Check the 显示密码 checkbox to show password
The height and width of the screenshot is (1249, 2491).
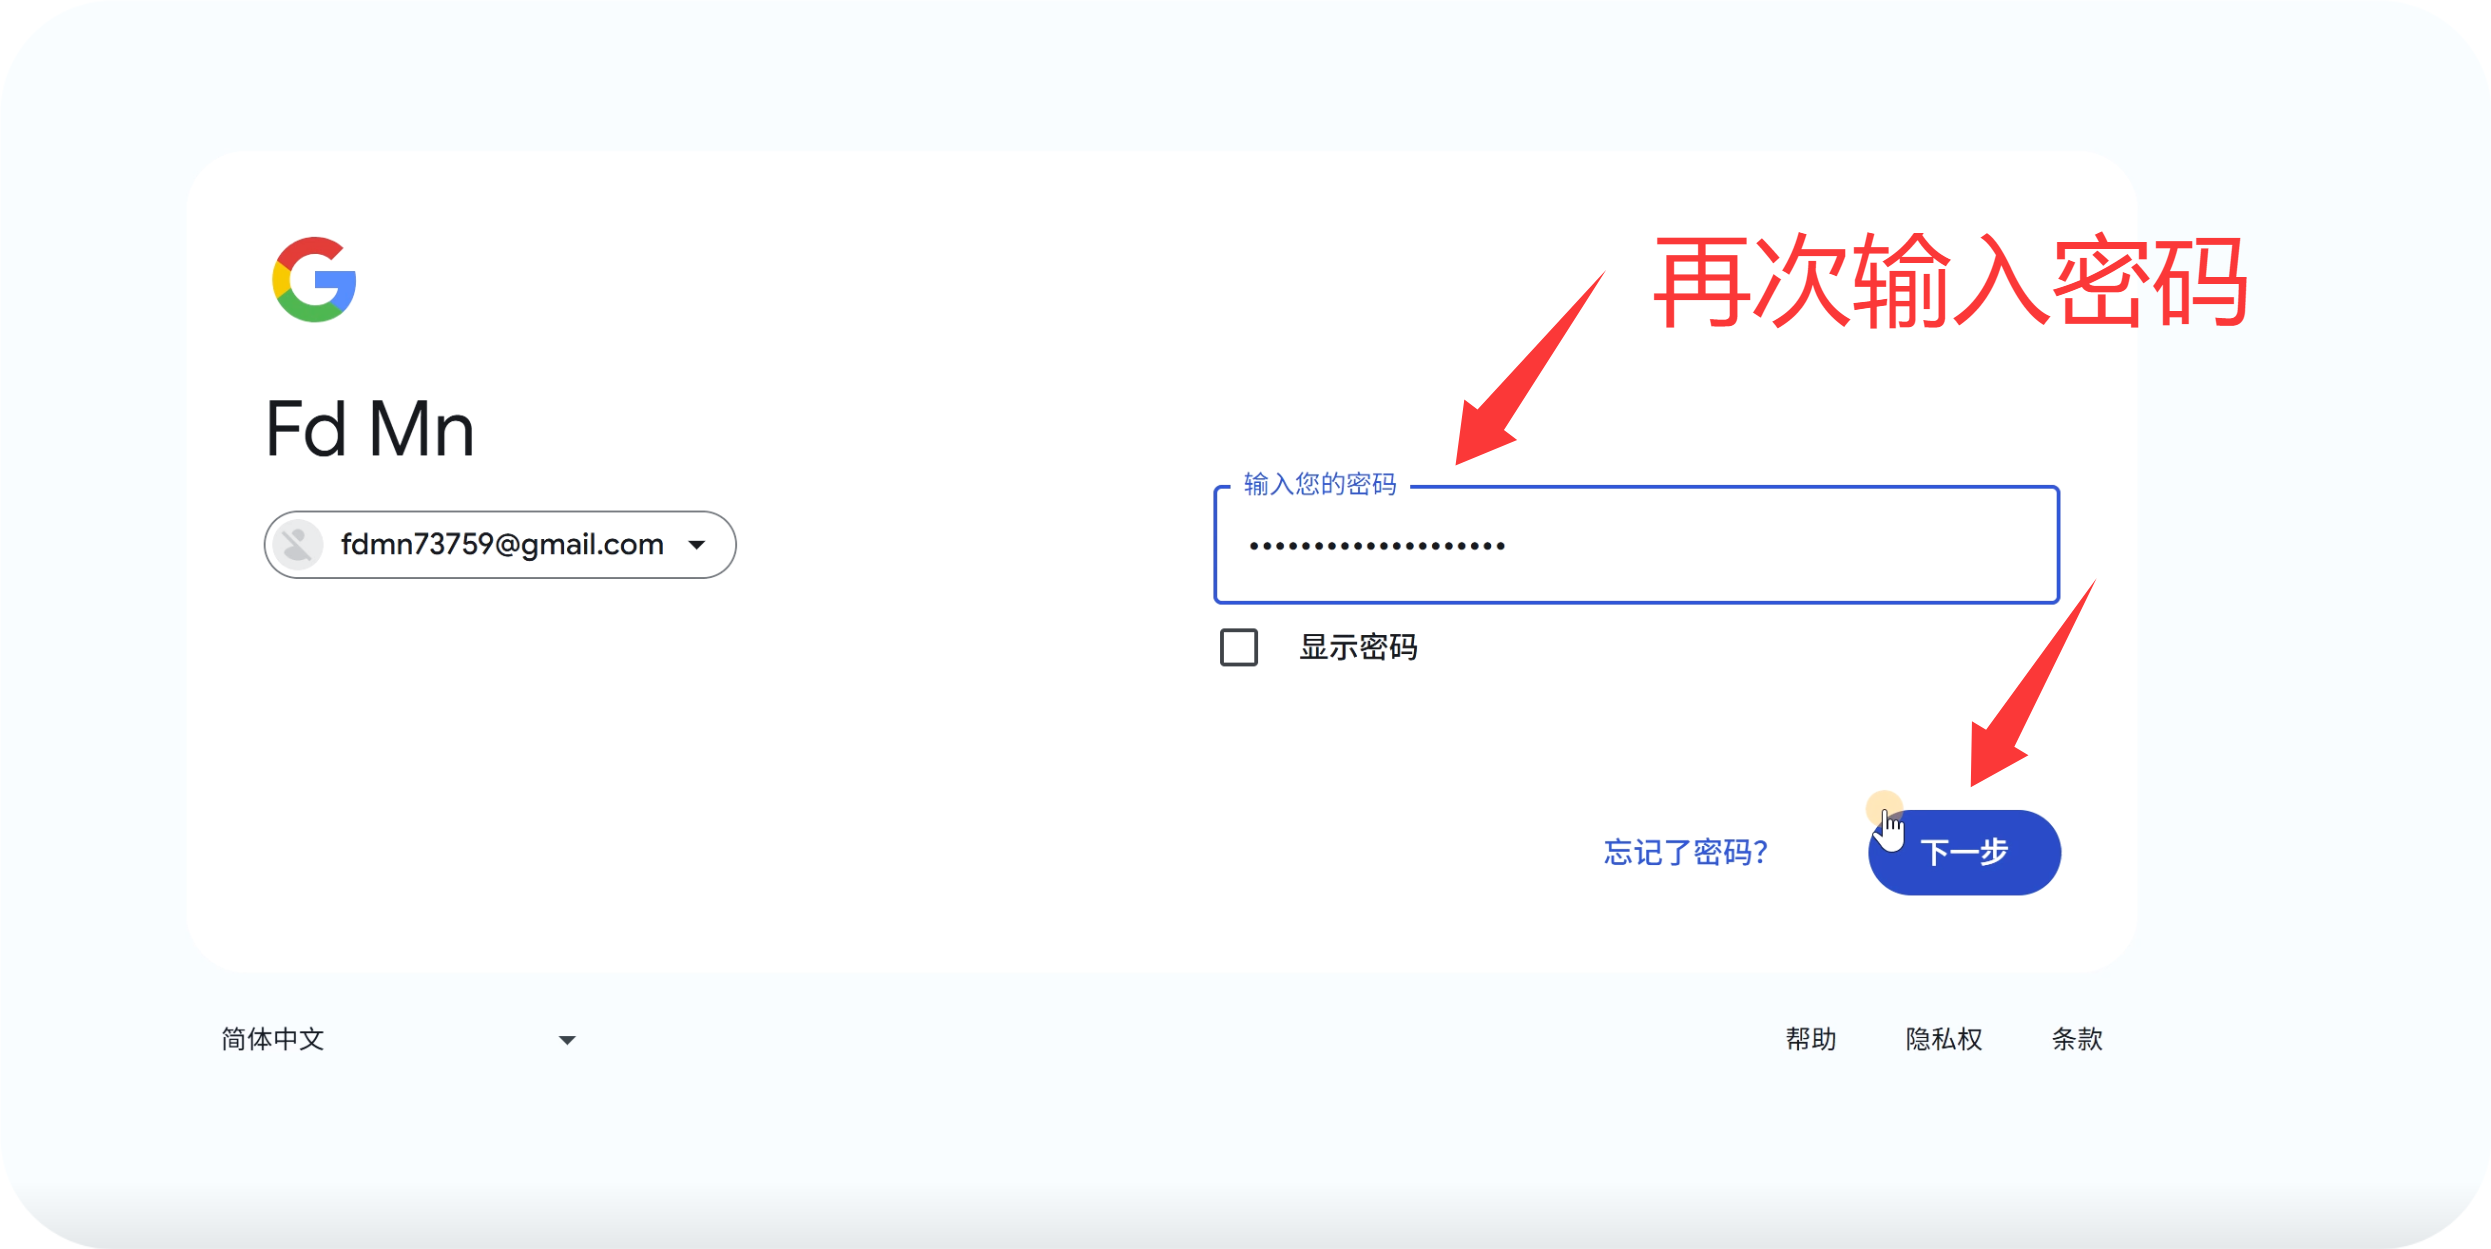pyautogui.click(x=1238, y=648)
